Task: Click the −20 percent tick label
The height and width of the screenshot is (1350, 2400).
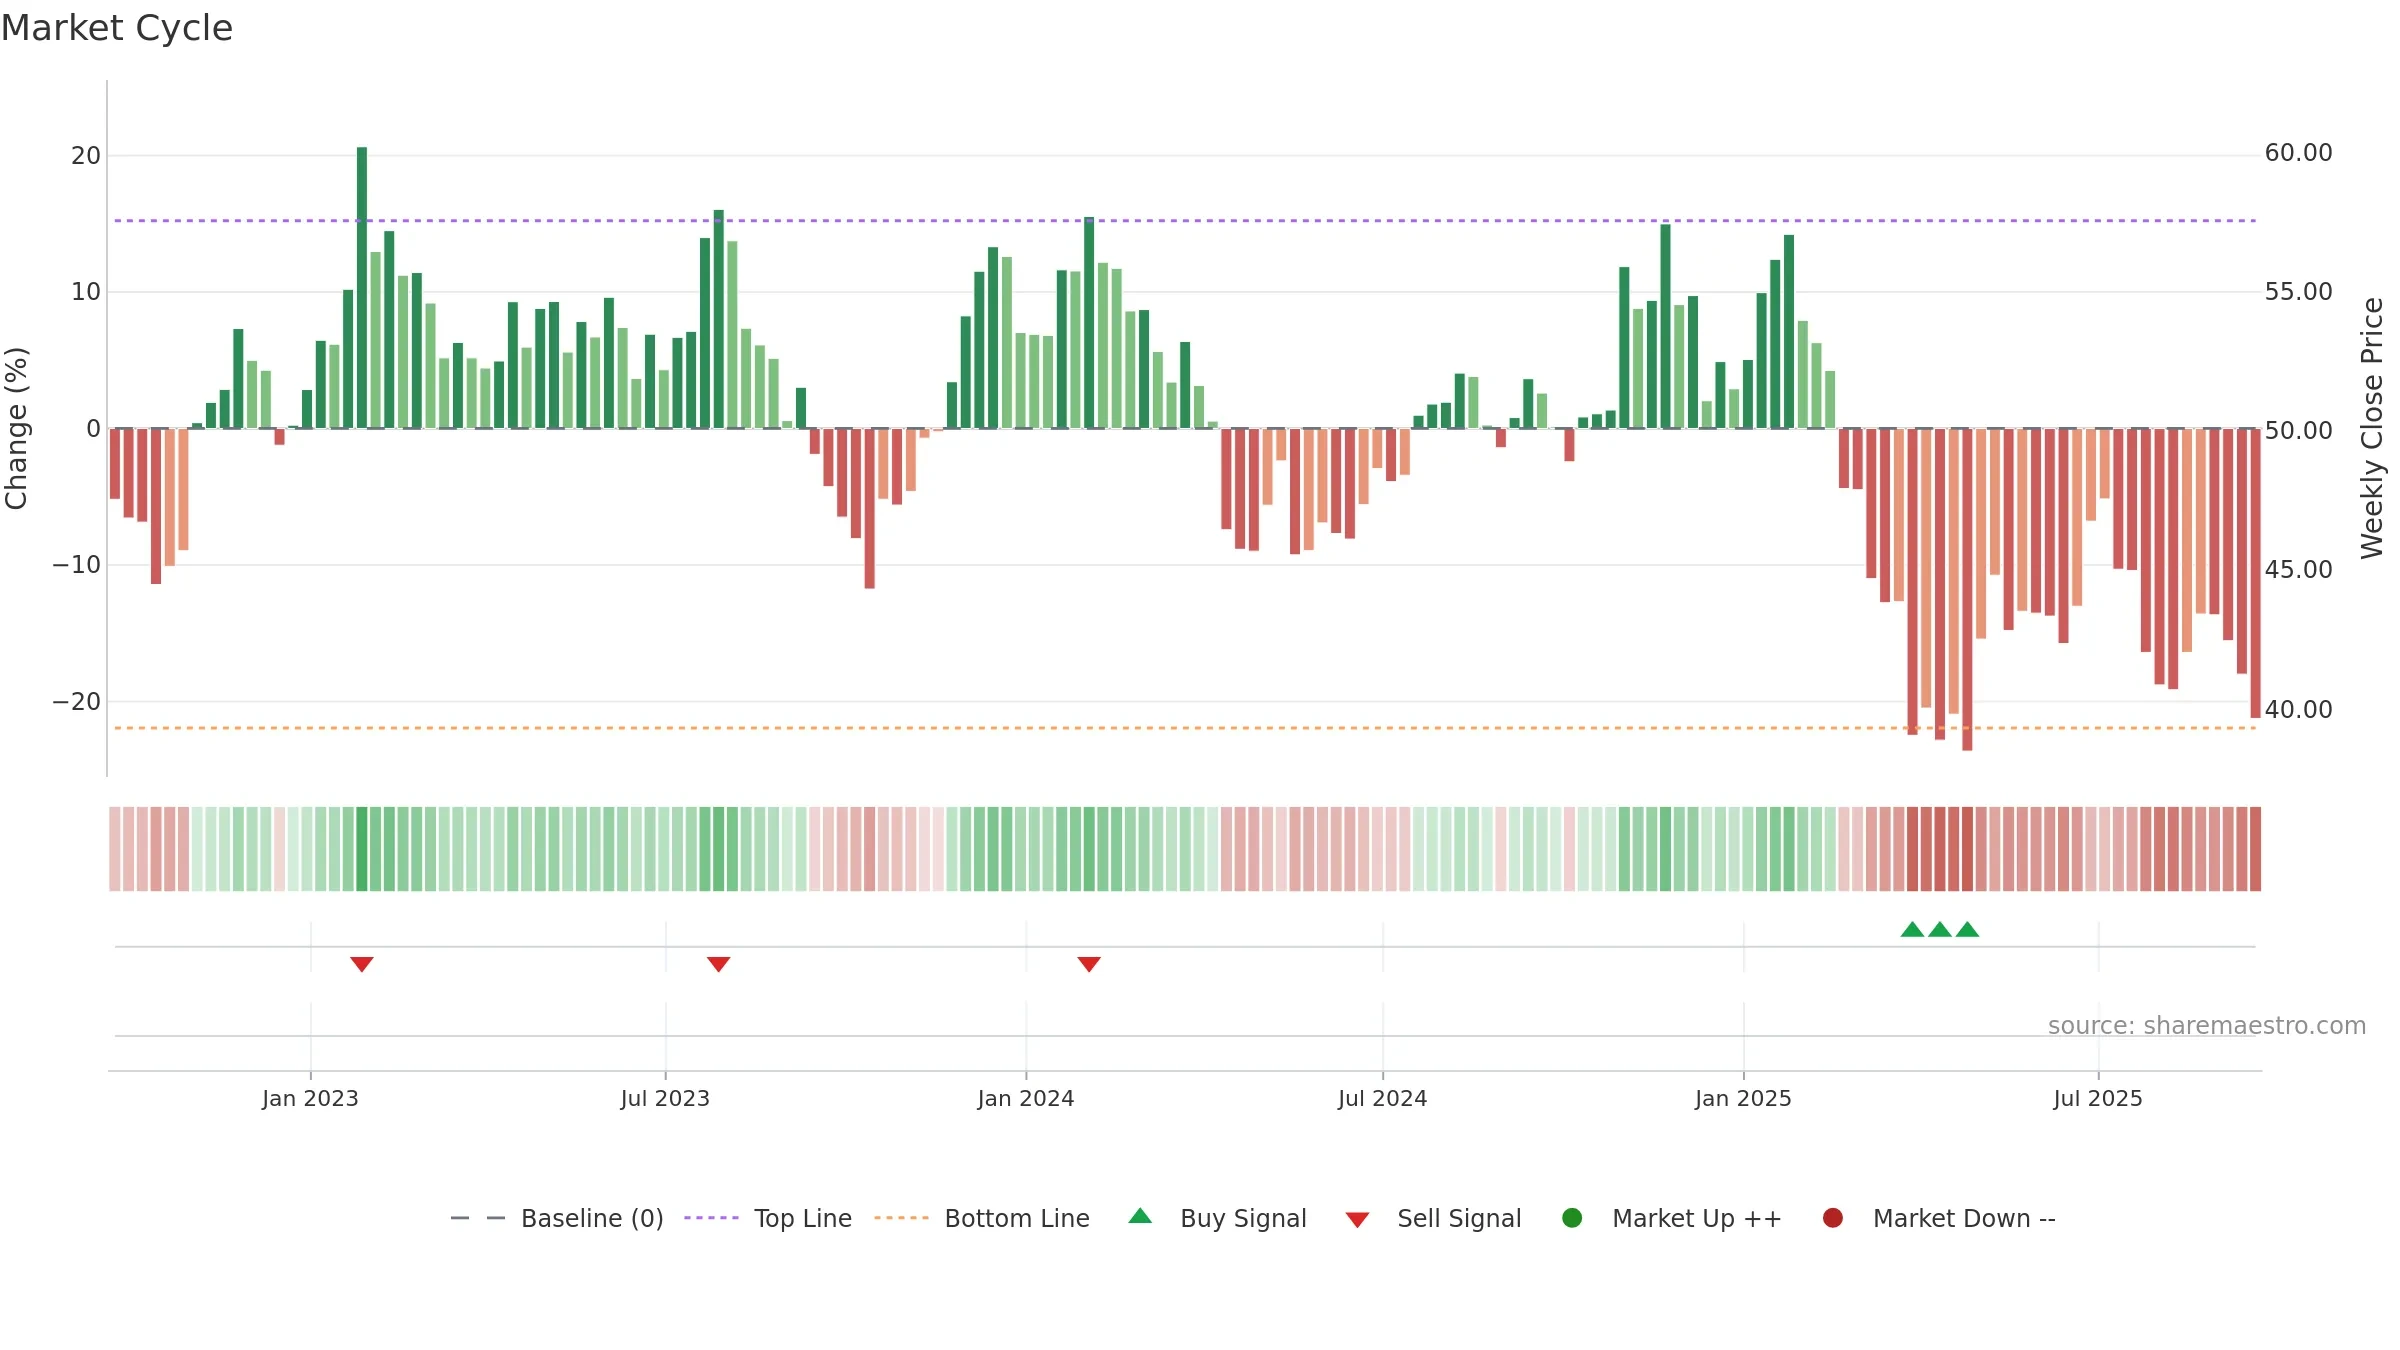Action: 77,702
